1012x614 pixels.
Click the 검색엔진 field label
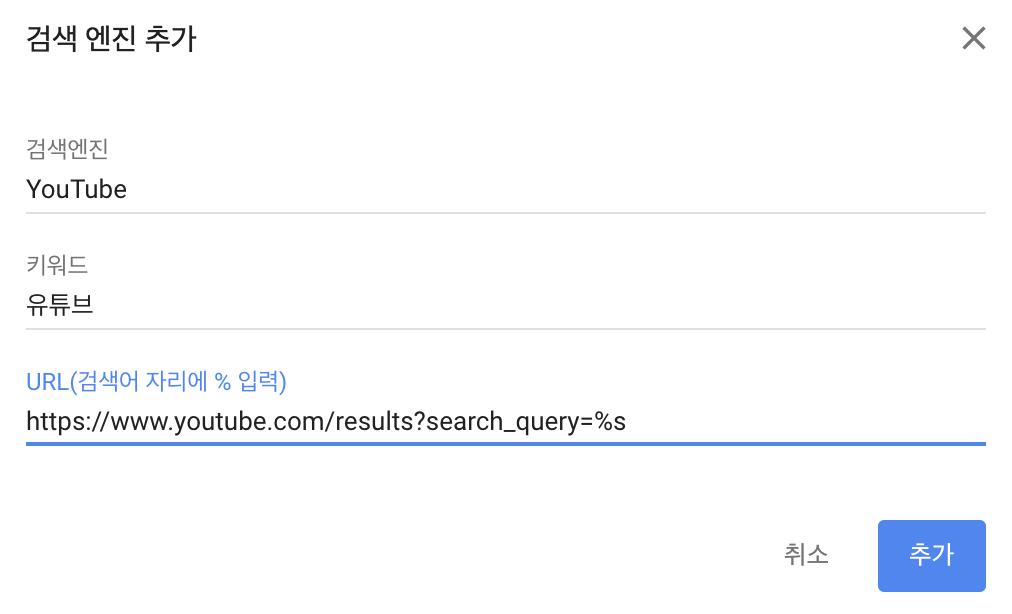pos(67,149)
